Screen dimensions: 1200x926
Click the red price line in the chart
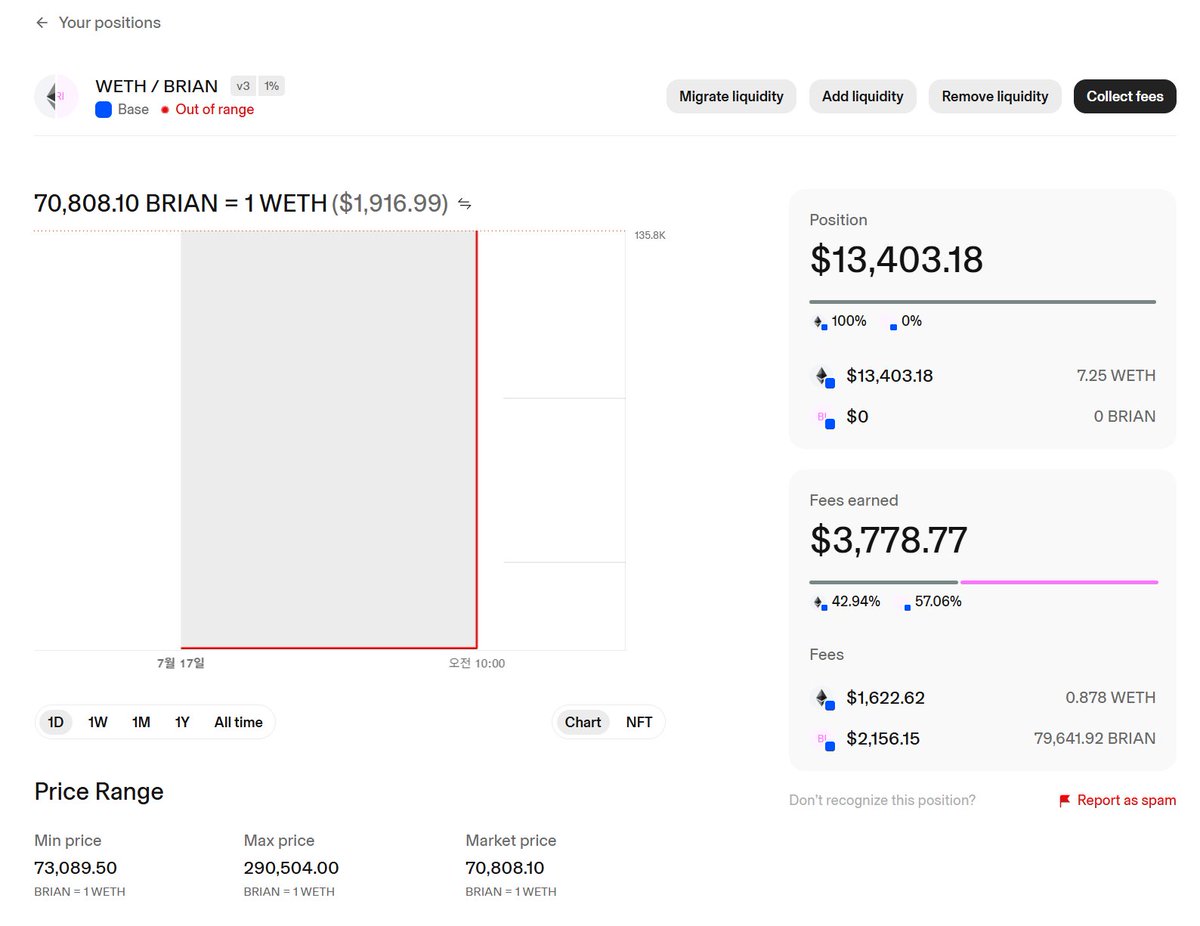[477, 440]
